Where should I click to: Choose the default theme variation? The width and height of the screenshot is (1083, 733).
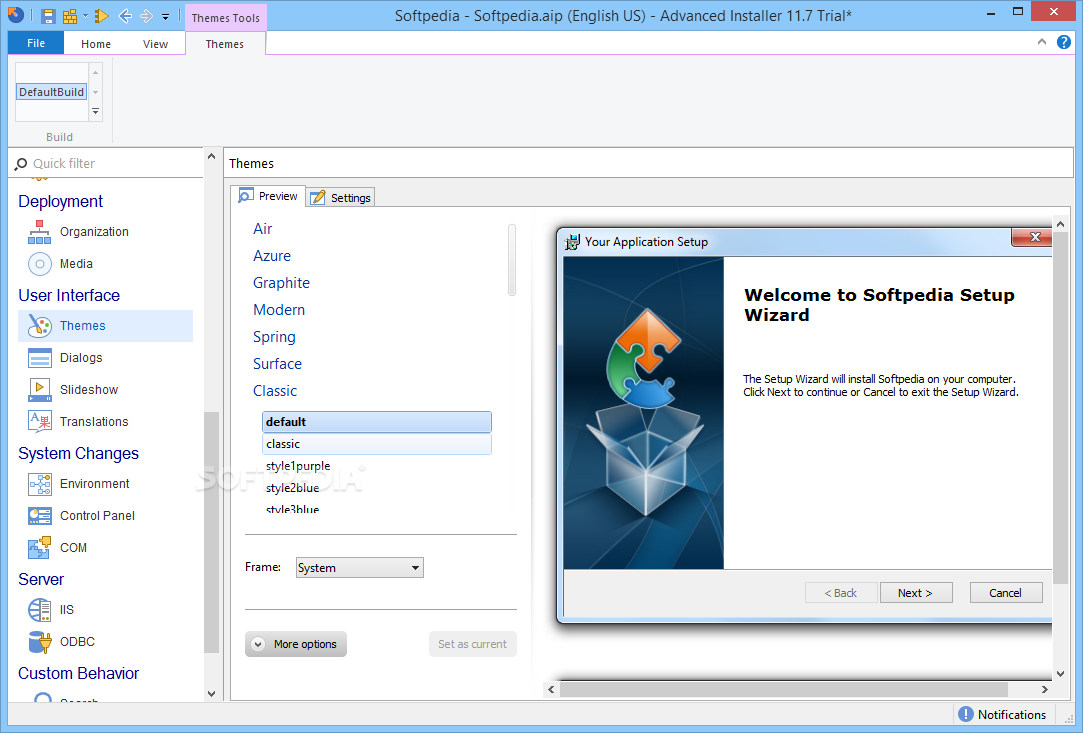coord(376,421)
